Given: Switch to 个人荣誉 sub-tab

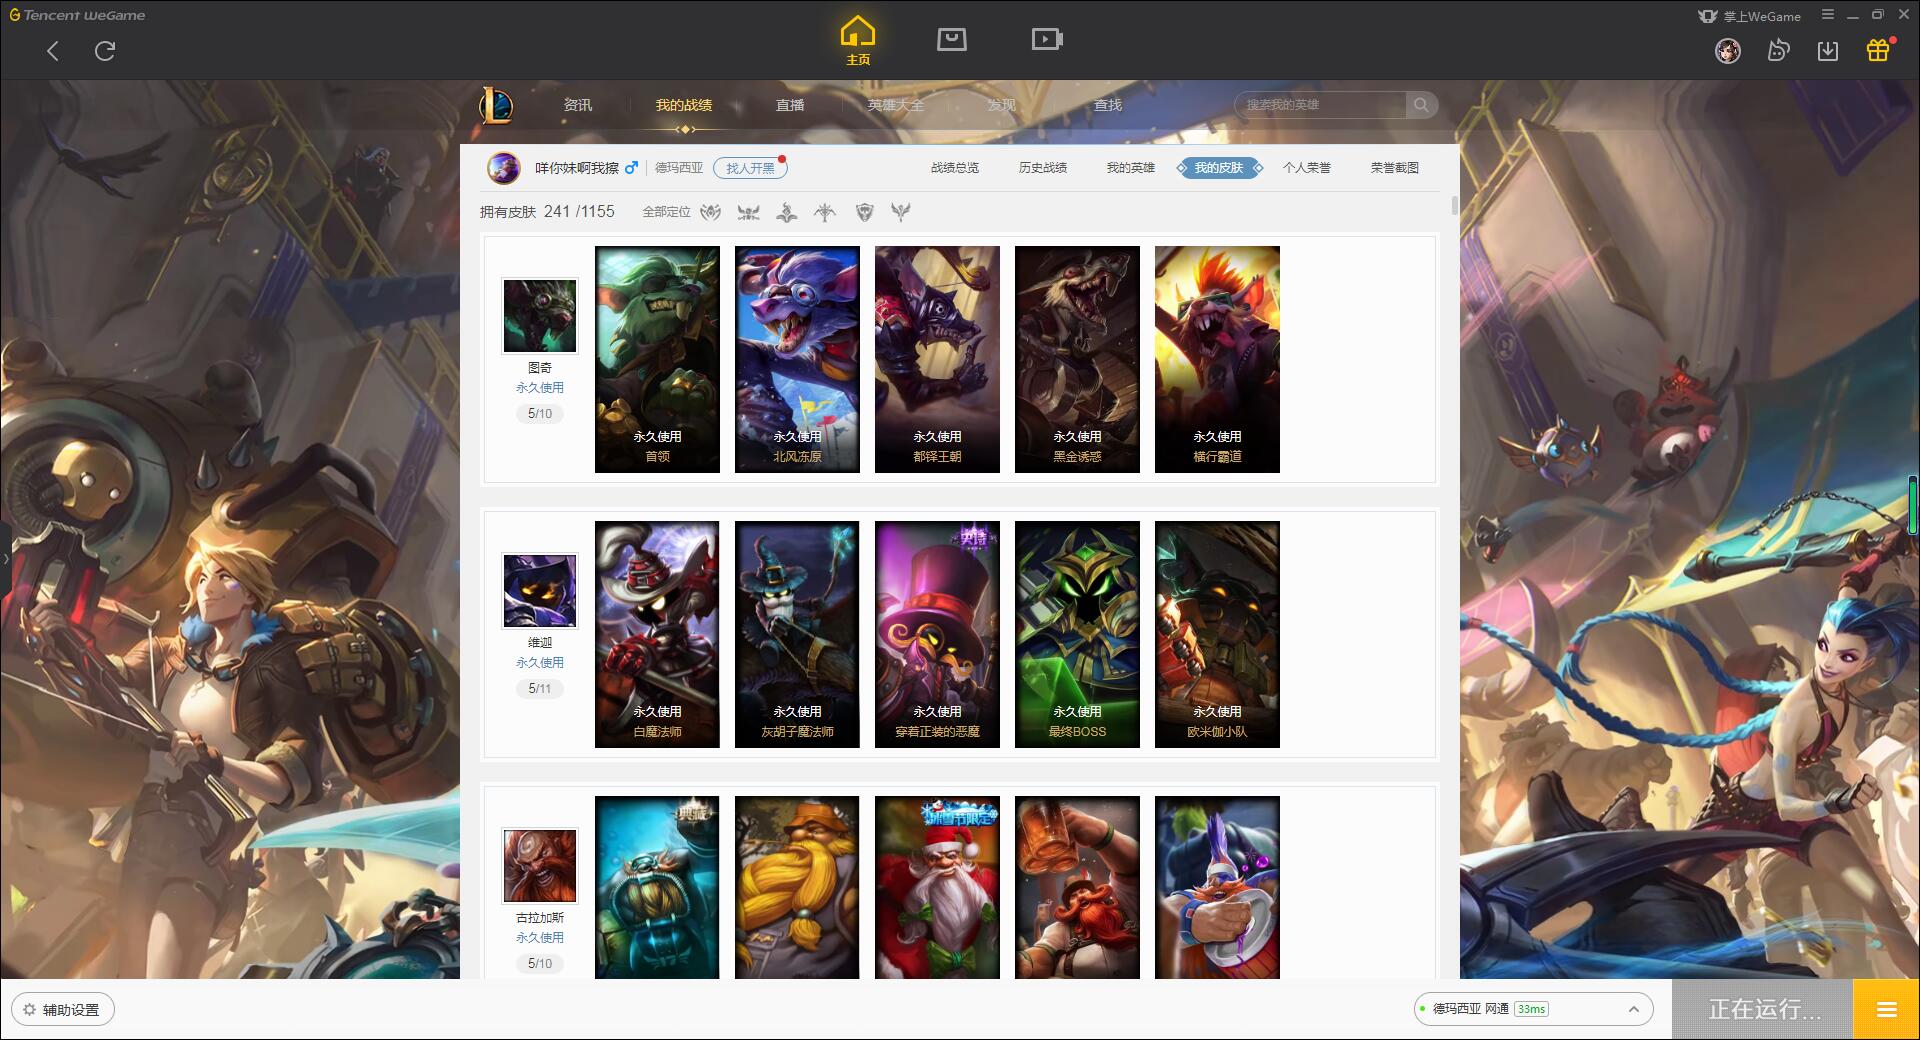Looking at the screenshot, I should pyautogui.click(x=1307, y=168).
